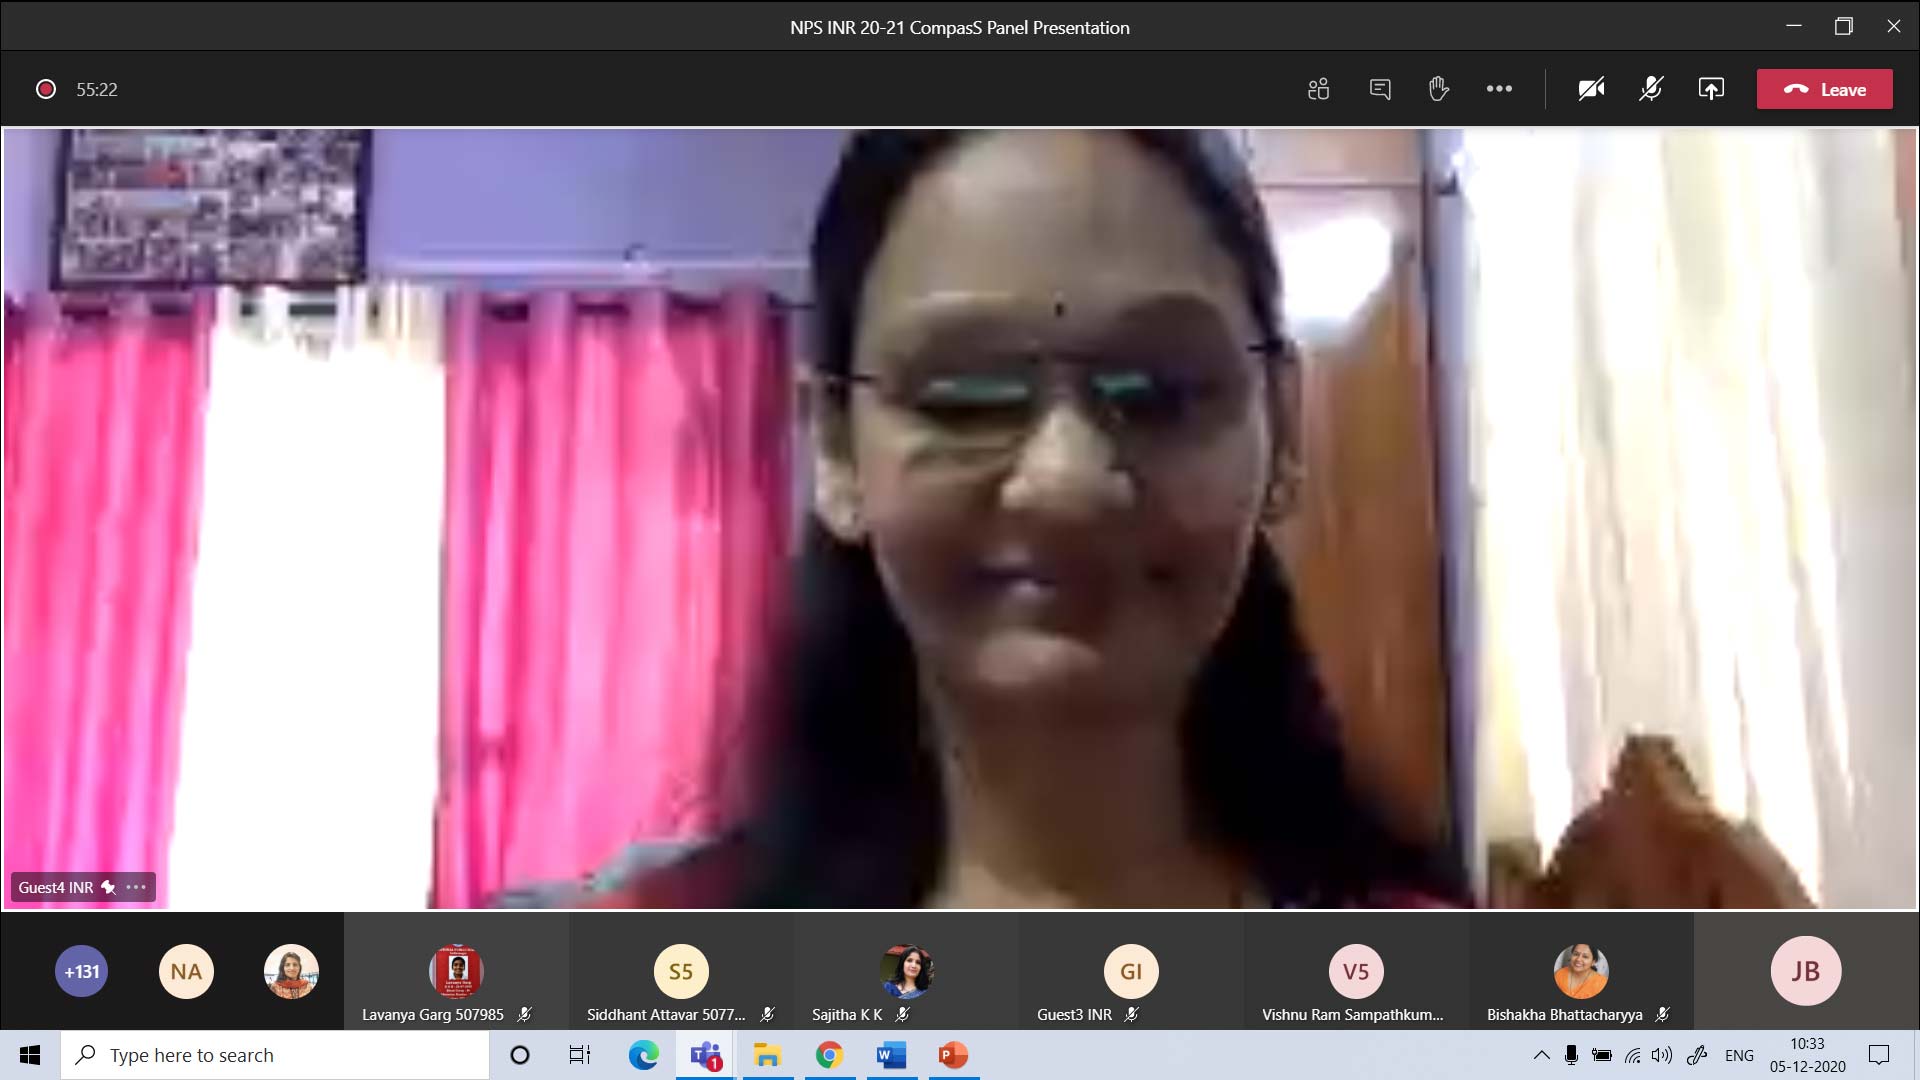Open Microsoft Edge from the taskbar

click(643, 1055)
